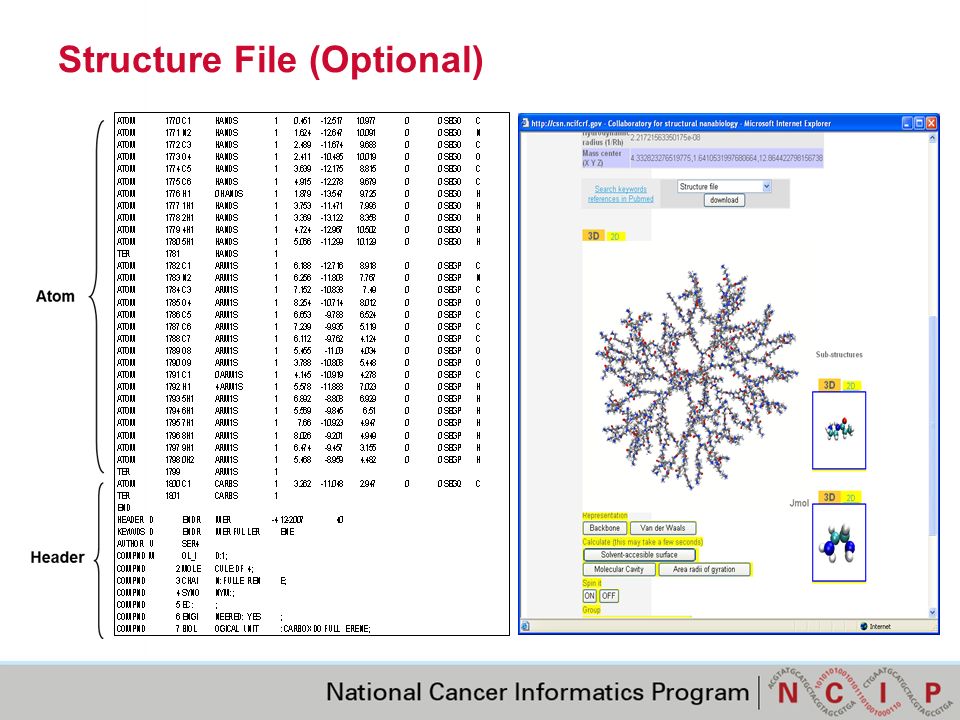This screenshot has width=960, height=720.
Task: Click the Mass center (X Y Z) label
Action: (x=602, y=158)
